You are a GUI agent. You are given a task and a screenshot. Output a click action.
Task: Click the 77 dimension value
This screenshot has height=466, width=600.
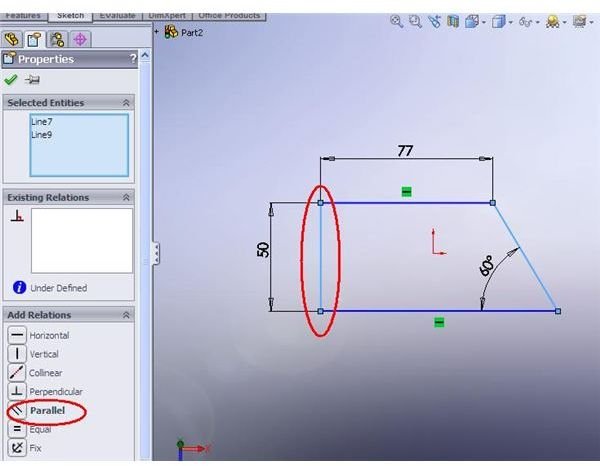(x=405, y=151)
